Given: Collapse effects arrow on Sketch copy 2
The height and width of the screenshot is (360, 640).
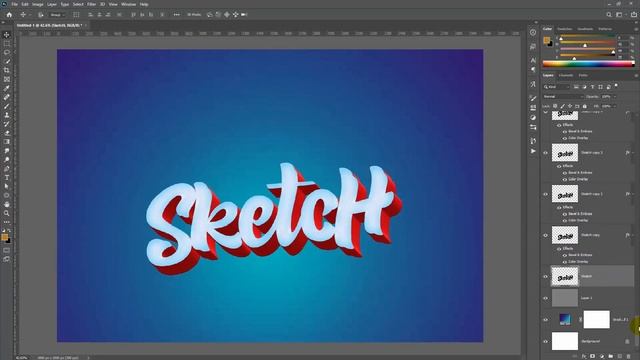Looking at the screenshot, I should 633,194.
